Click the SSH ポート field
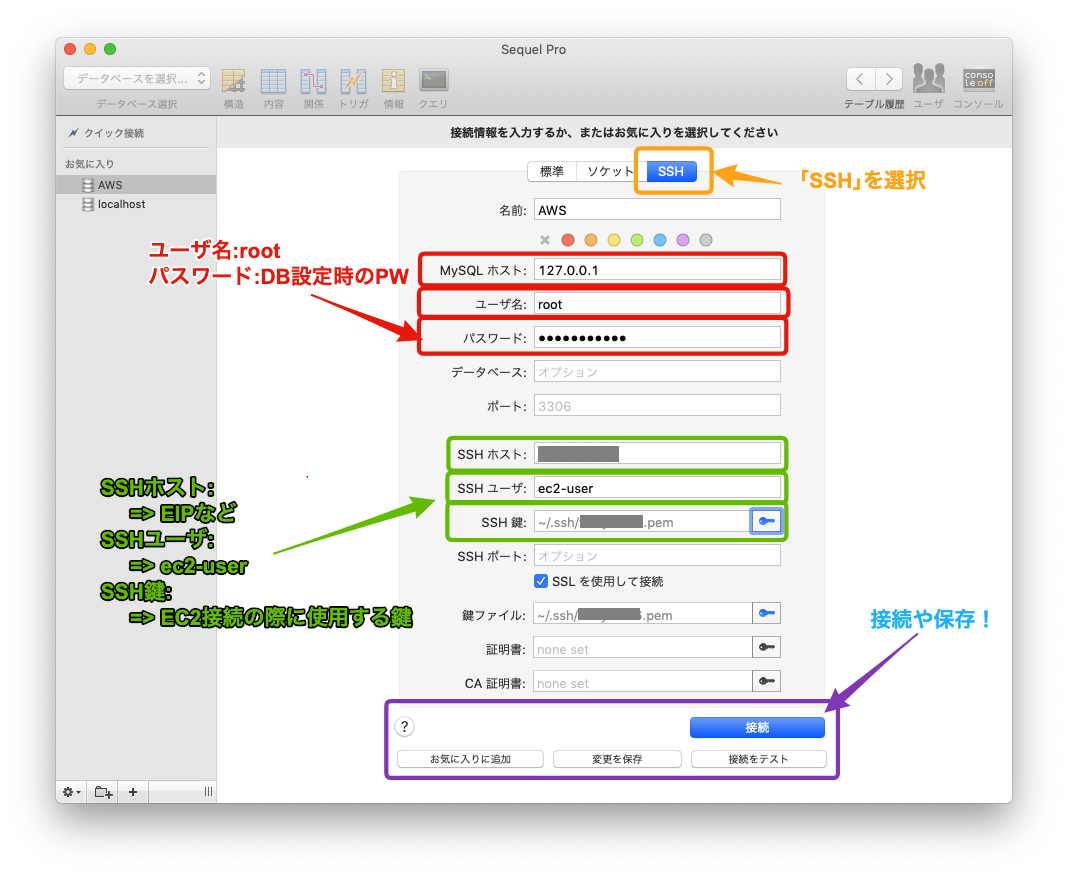The height and width of the screenshot is (877, 1068). 657,556
